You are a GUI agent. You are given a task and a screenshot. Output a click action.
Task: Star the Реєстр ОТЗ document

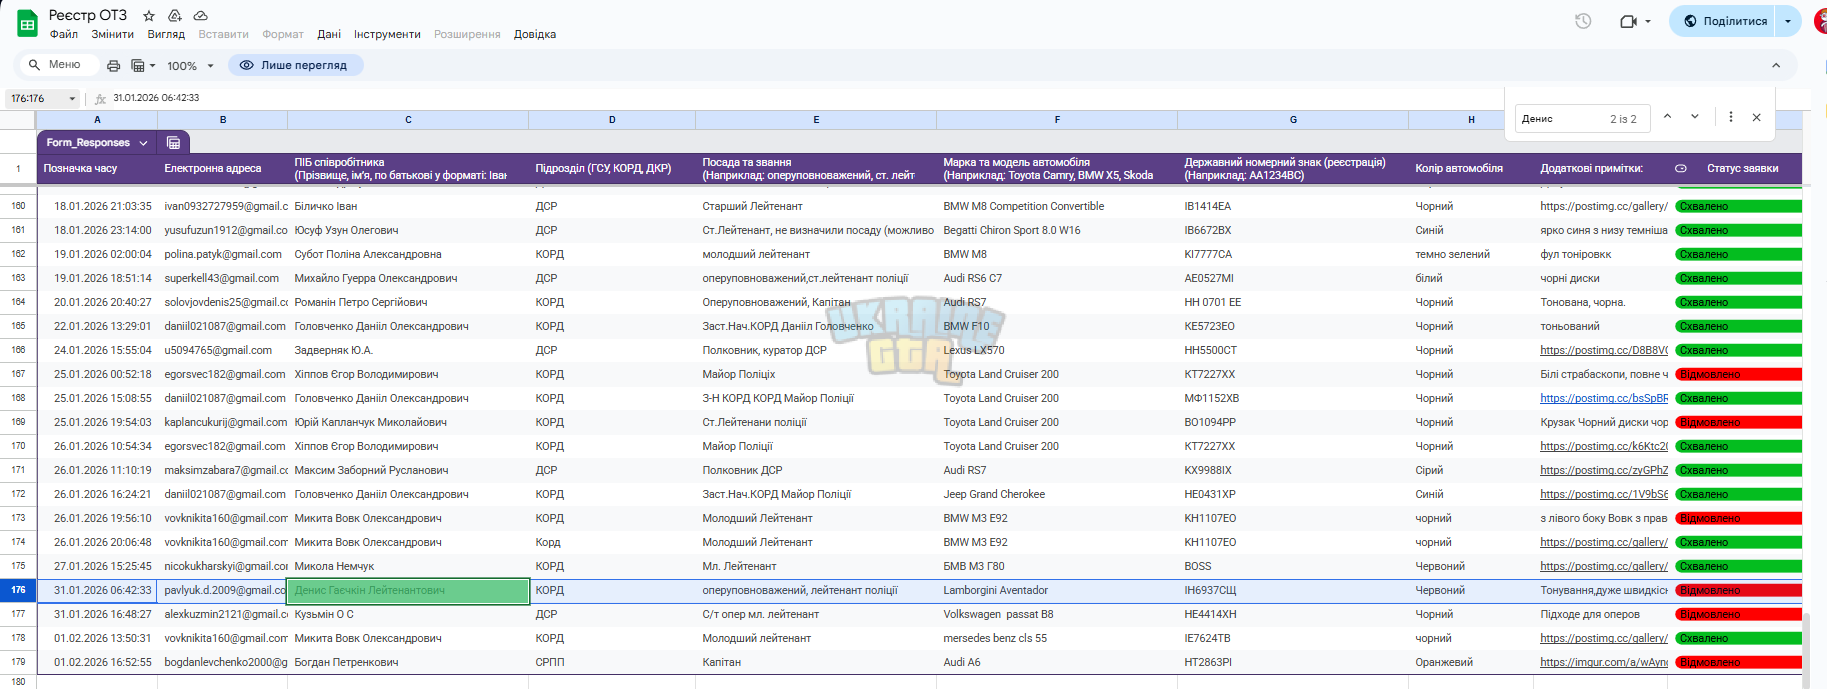click(x=149, y=16)
